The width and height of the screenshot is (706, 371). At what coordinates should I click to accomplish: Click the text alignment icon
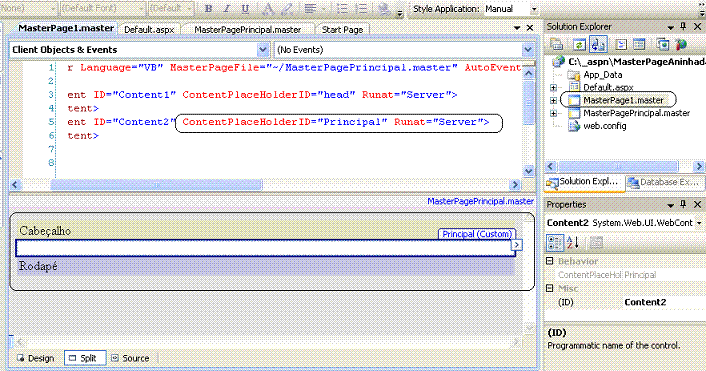pos(310,9)
